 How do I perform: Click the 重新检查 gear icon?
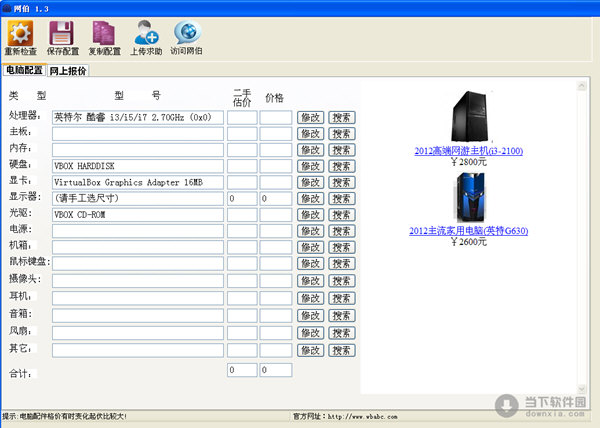20,33
